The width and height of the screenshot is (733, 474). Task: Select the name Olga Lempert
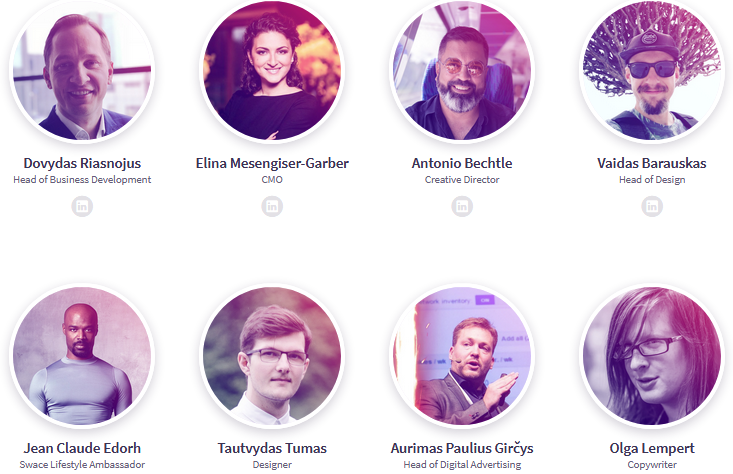[652, 448]
